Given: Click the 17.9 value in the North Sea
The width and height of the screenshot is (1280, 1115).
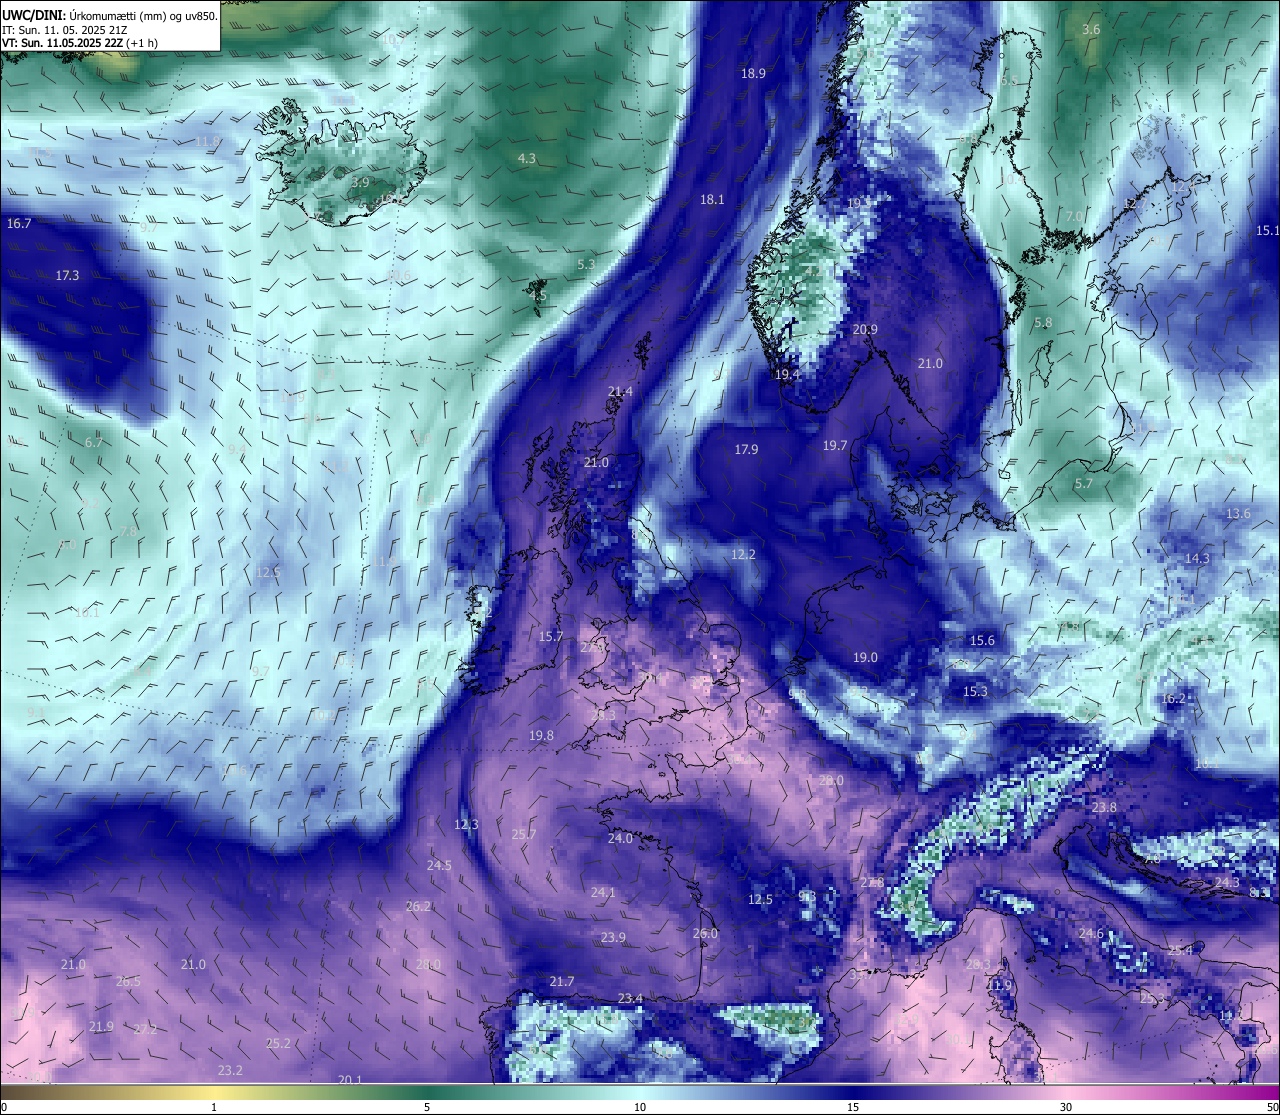Looking at the screenshot, I should [x=746, y=450].
